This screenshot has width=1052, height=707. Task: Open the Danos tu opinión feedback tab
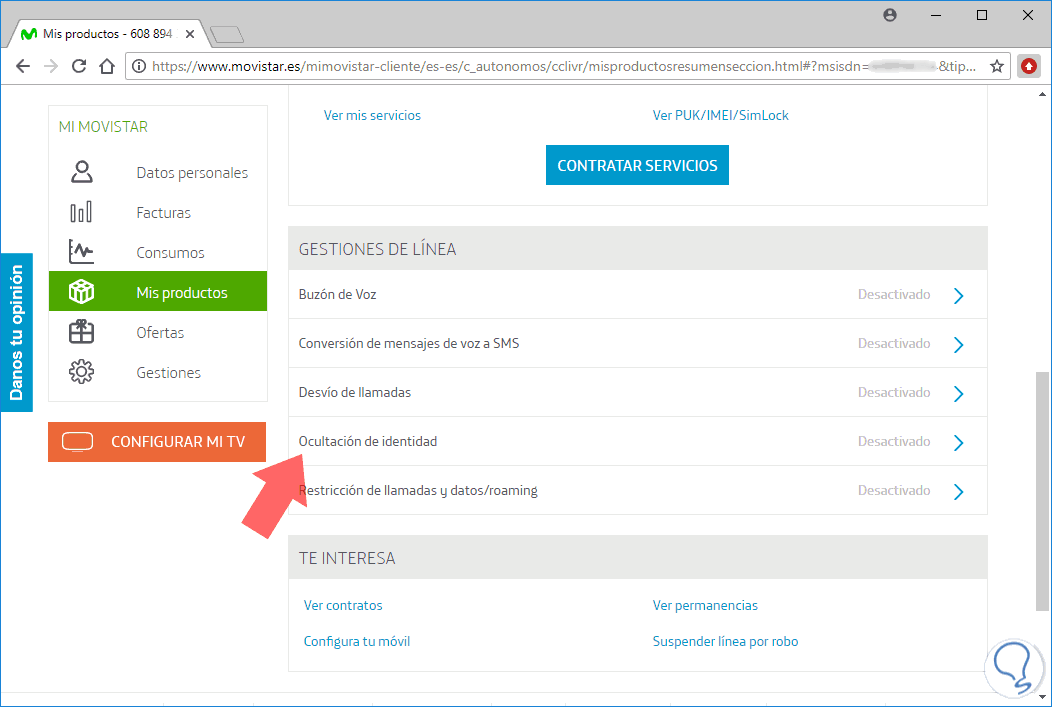(x=16, y=332)
